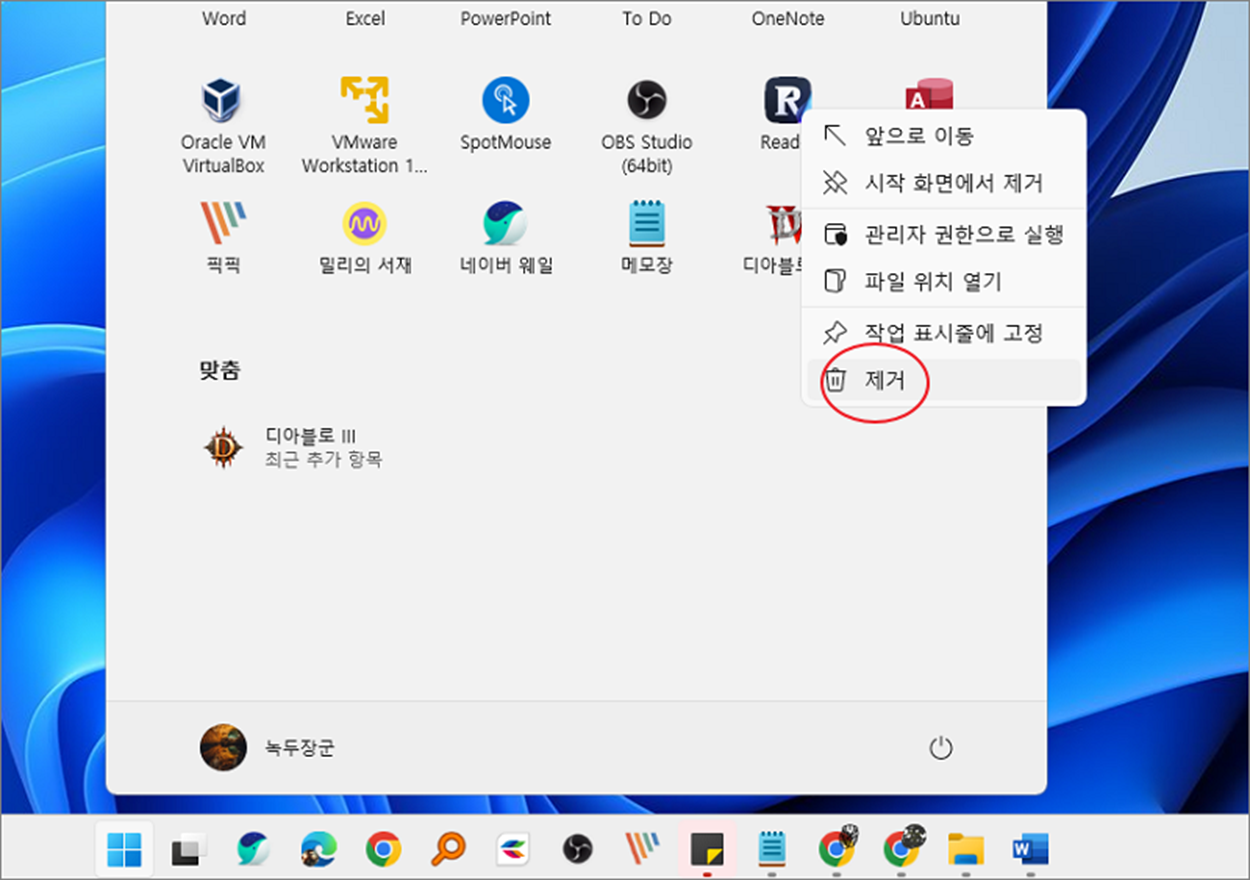Open File Explorer from taskbar
The height and width of the screenshot is (880, 1250).
(966, 850)
